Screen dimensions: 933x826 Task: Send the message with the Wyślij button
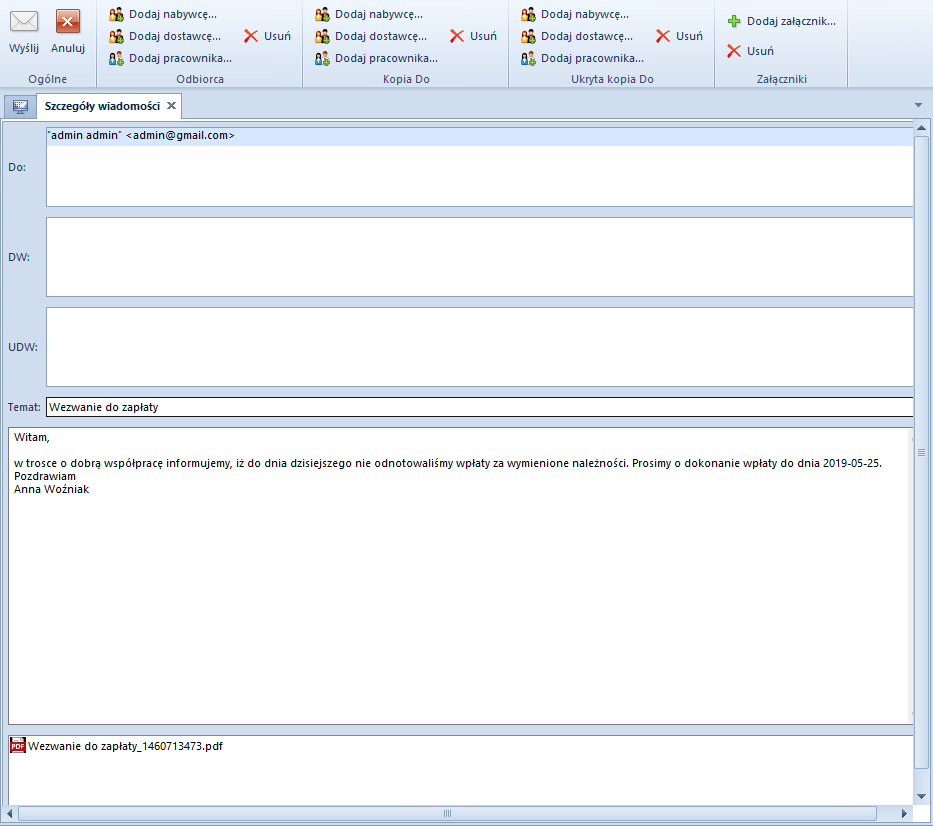pyautogui.click(x=24, y=32)
